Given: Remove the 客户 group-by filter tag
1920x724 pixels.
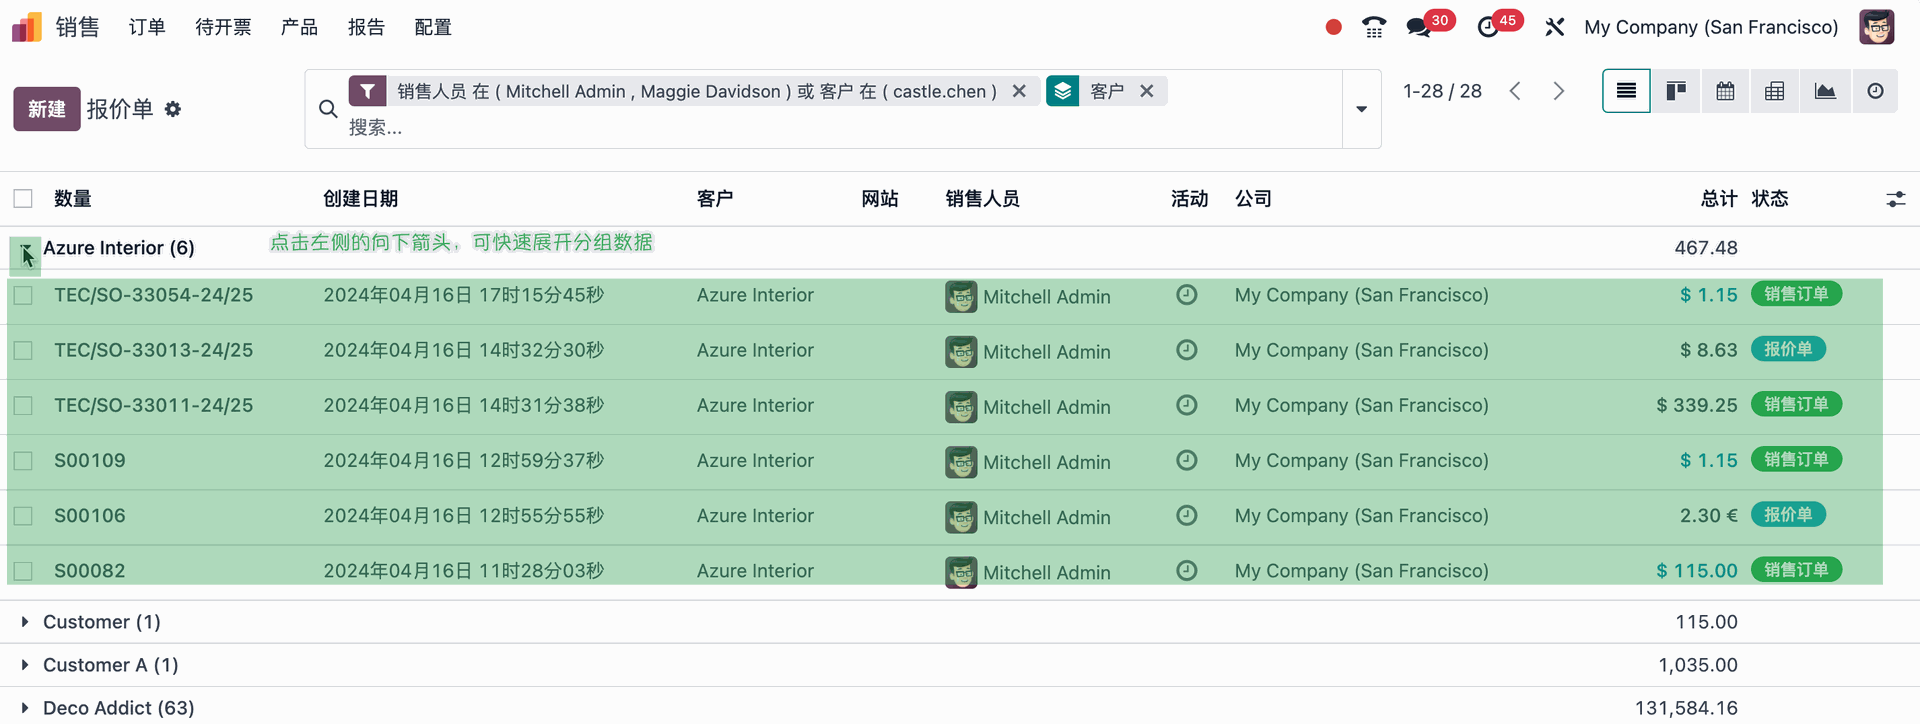Looking at the screenshot, I should (x=1147, y=91).
